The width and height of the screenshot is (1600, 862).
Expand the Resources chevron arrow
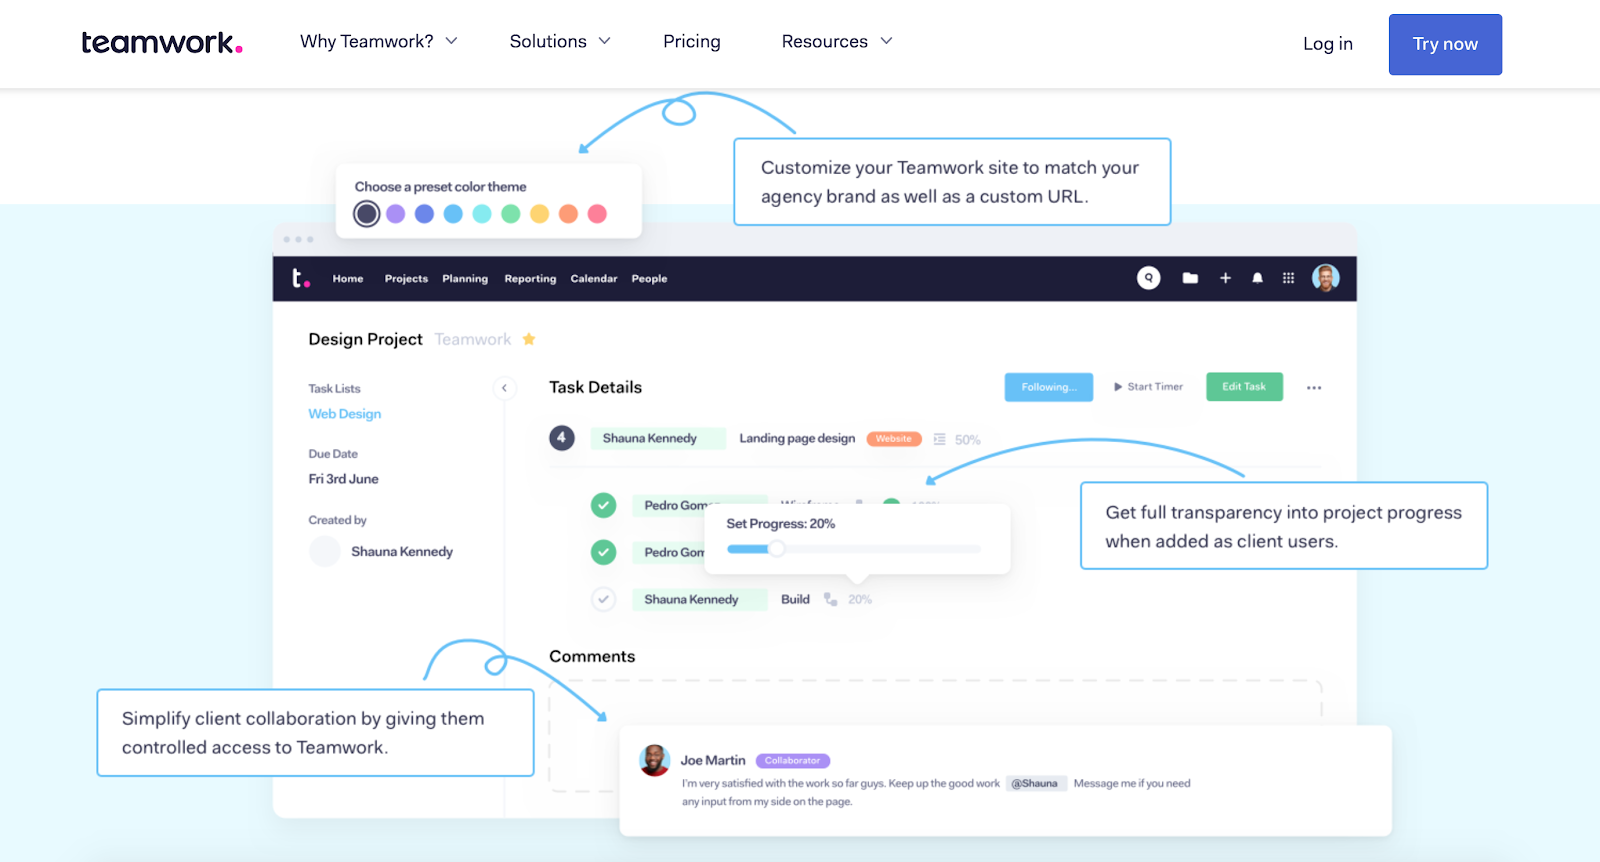886,41
